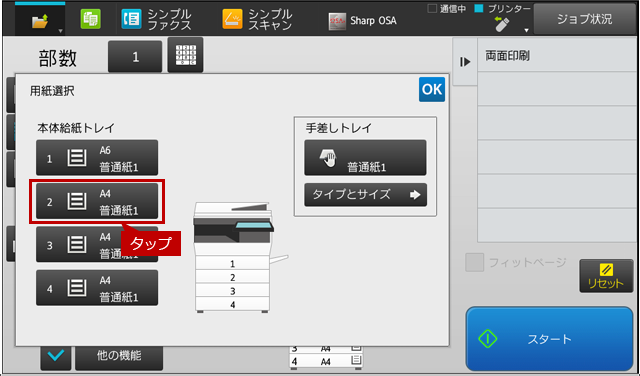640x376 pixels.
Task: Click the USB memory icon
Action: click(502, 24)
